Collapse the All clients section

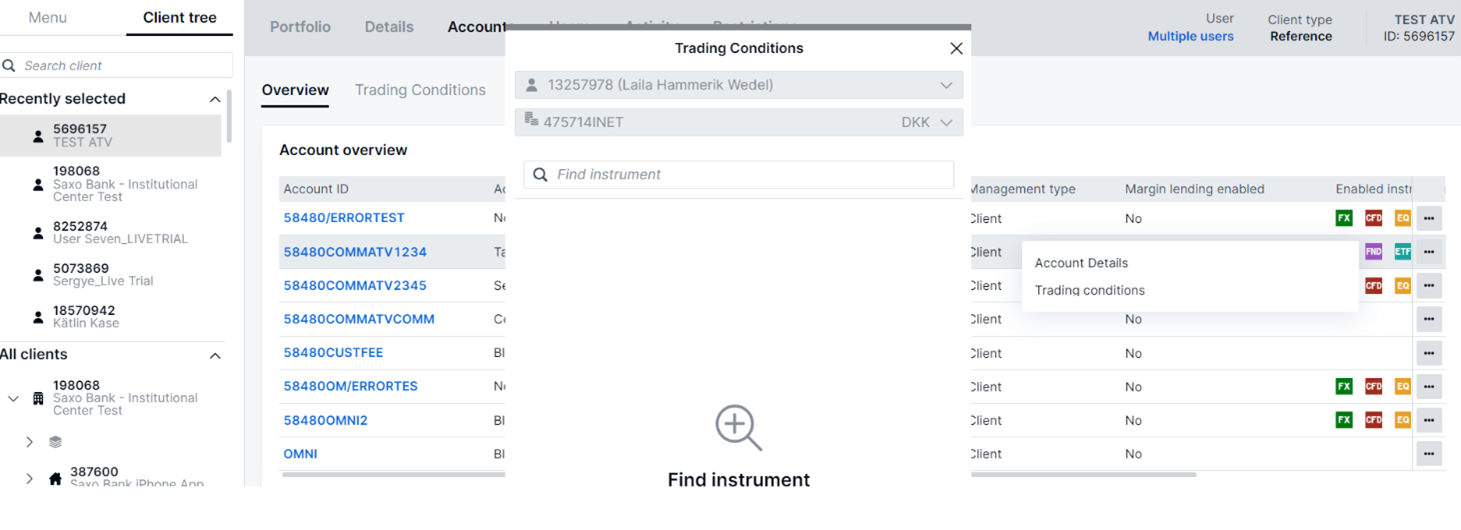click(x=214, y=355)
